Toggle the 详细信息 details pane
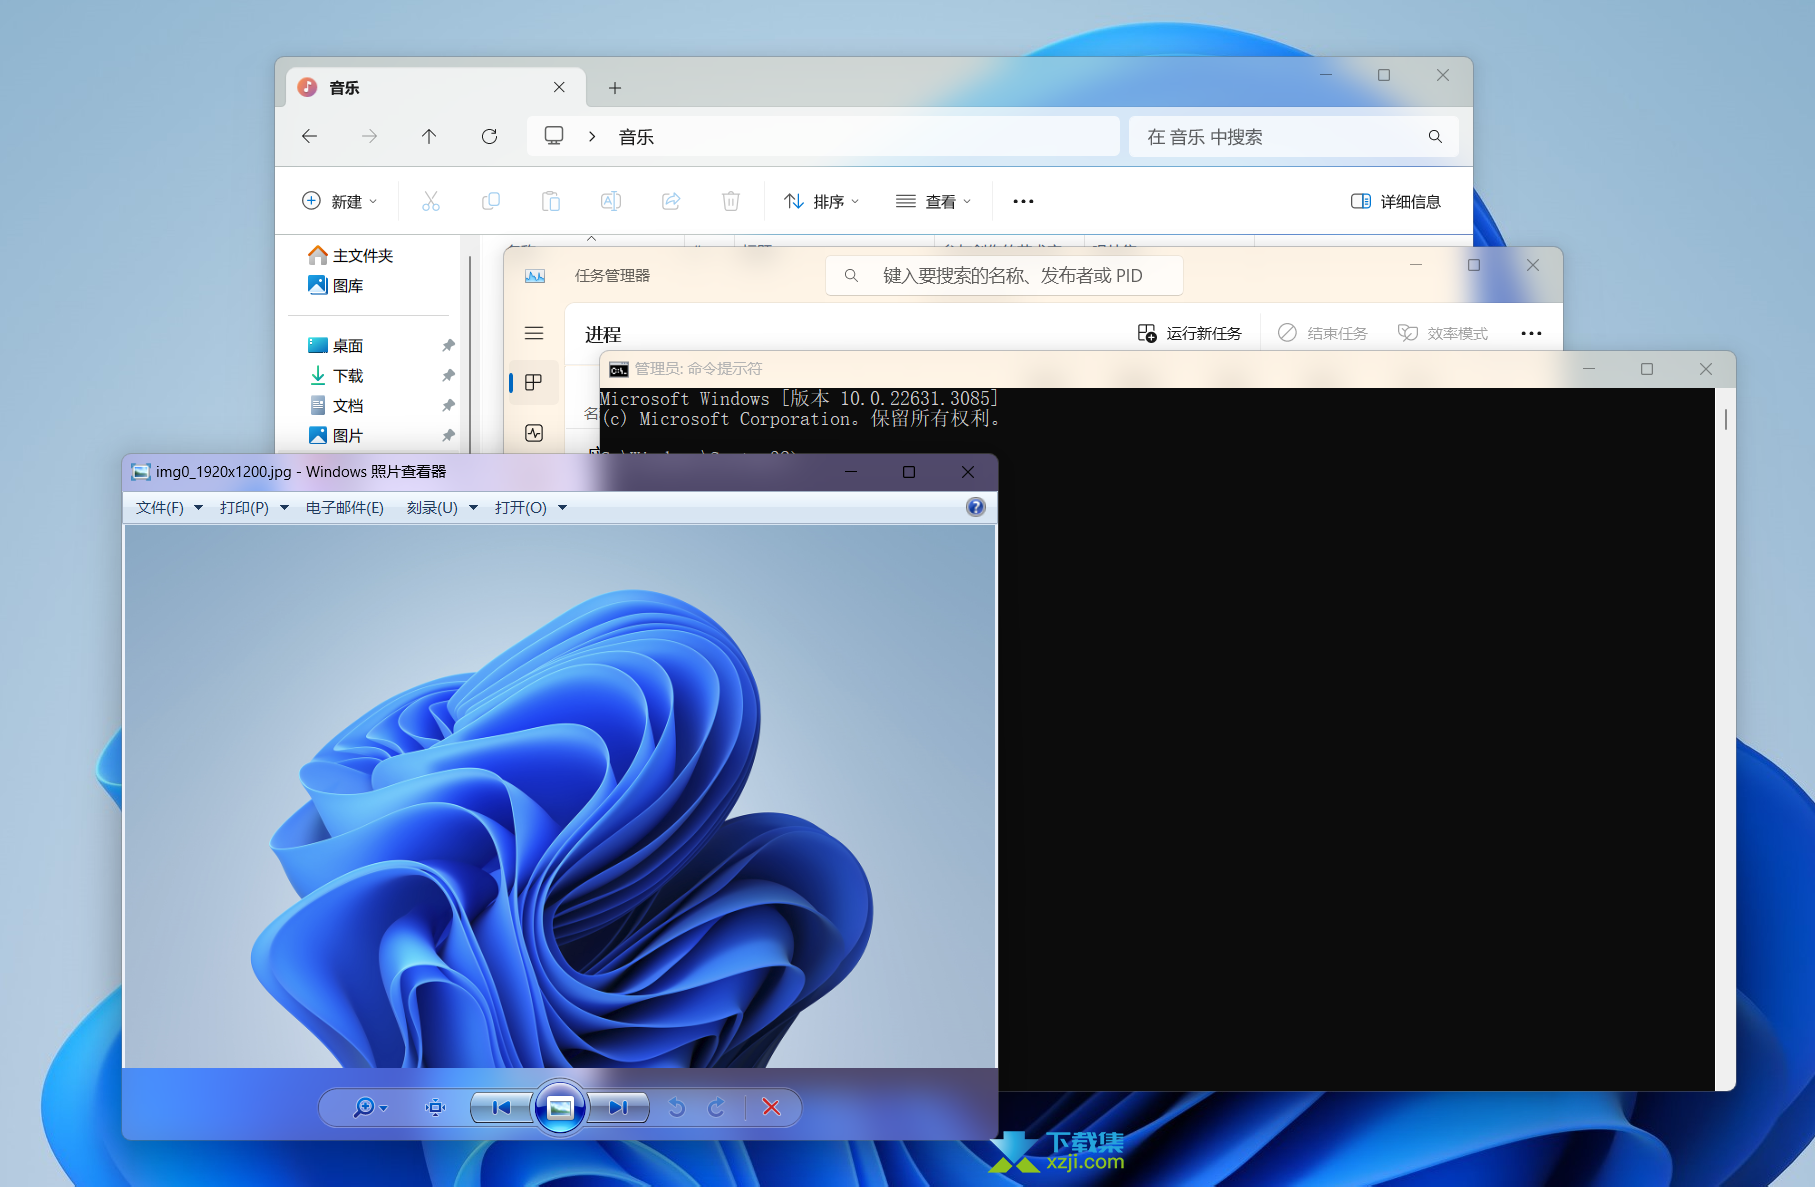This screenshot has width=1815, height=1187. pyautogui.click(x=1395, y=201)
